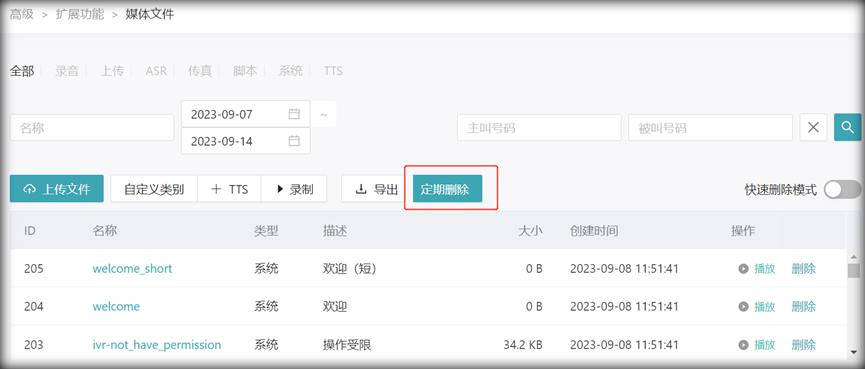Image resolution: width=865 pixels, height=369 pixels.
Task: Click 播放 link in welcome_short row
Action: point(765,269)
